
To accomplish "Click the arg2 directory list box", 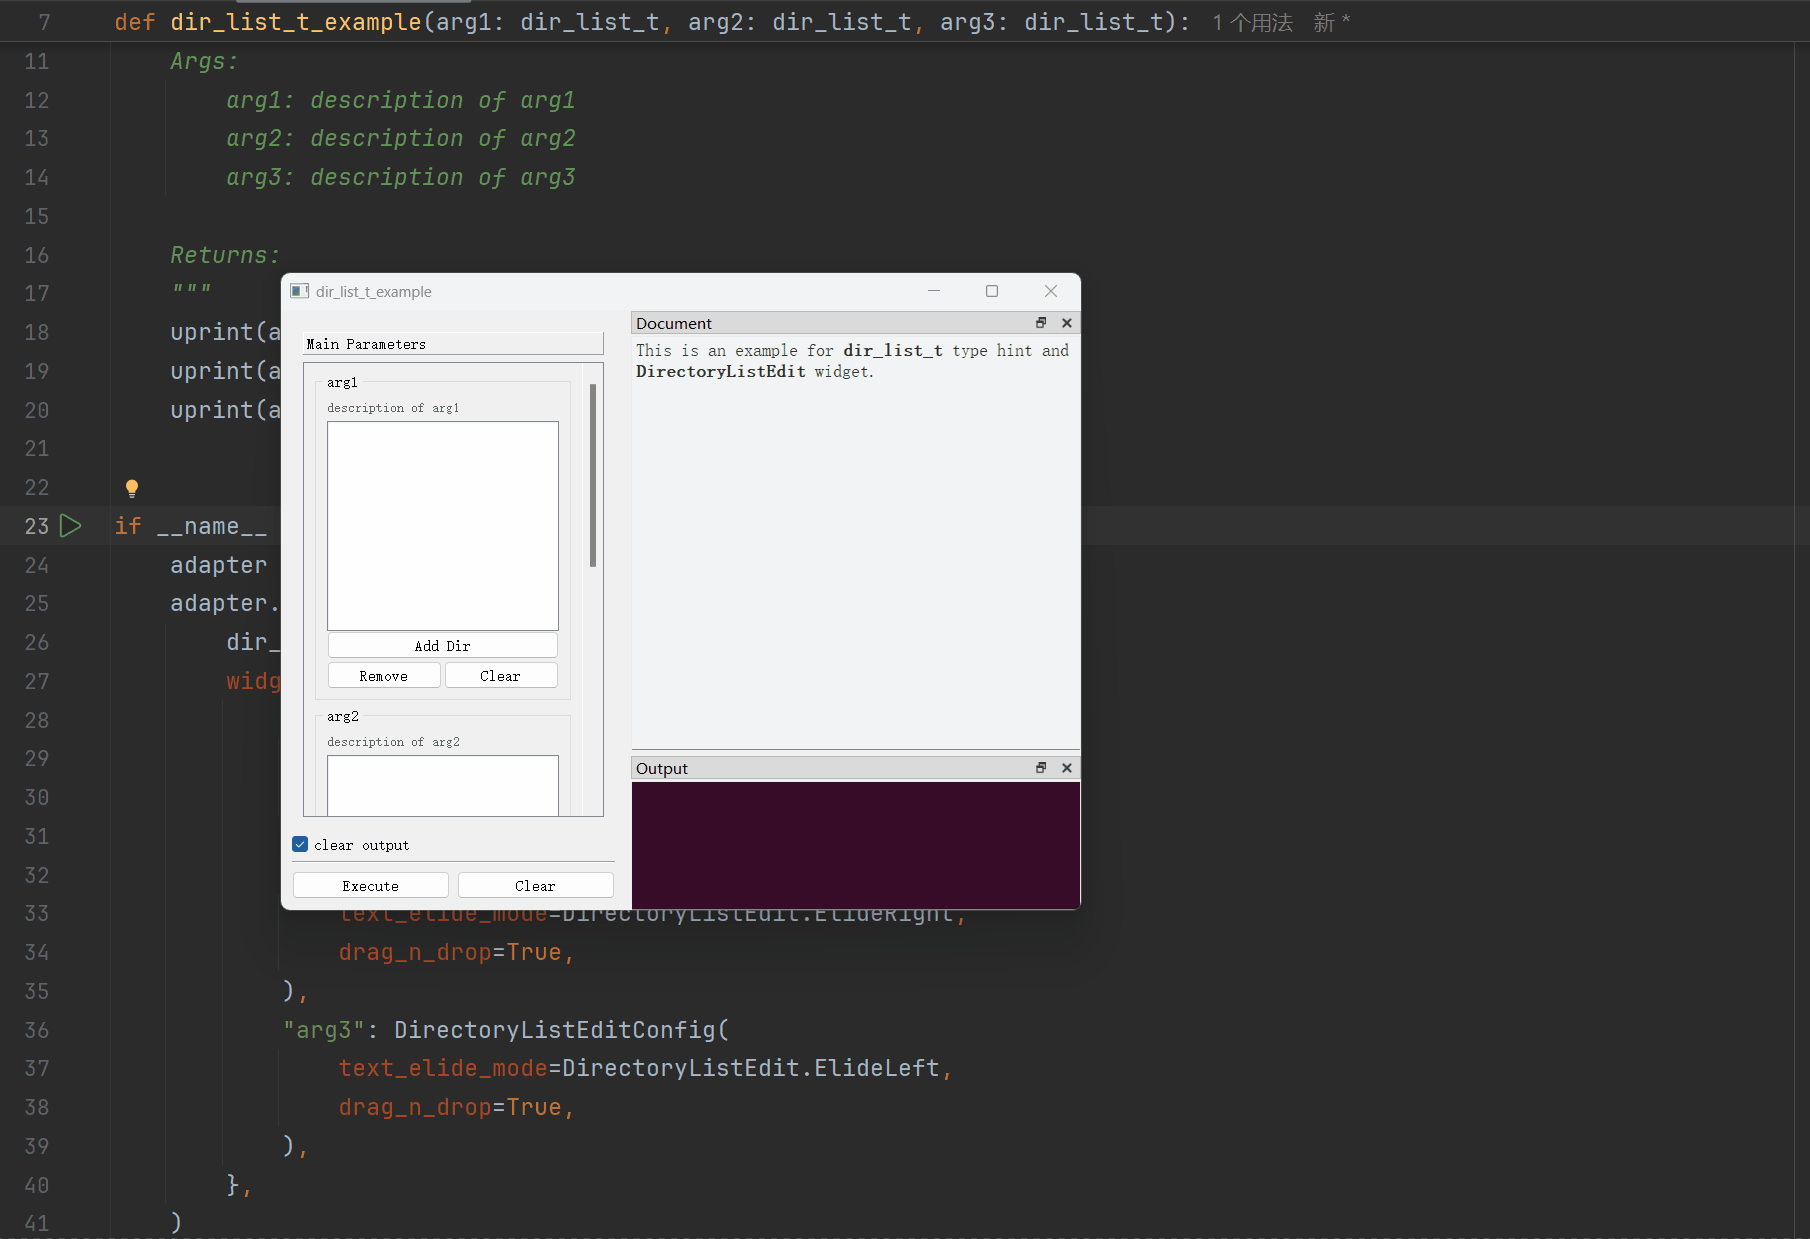I will (442, 785).
